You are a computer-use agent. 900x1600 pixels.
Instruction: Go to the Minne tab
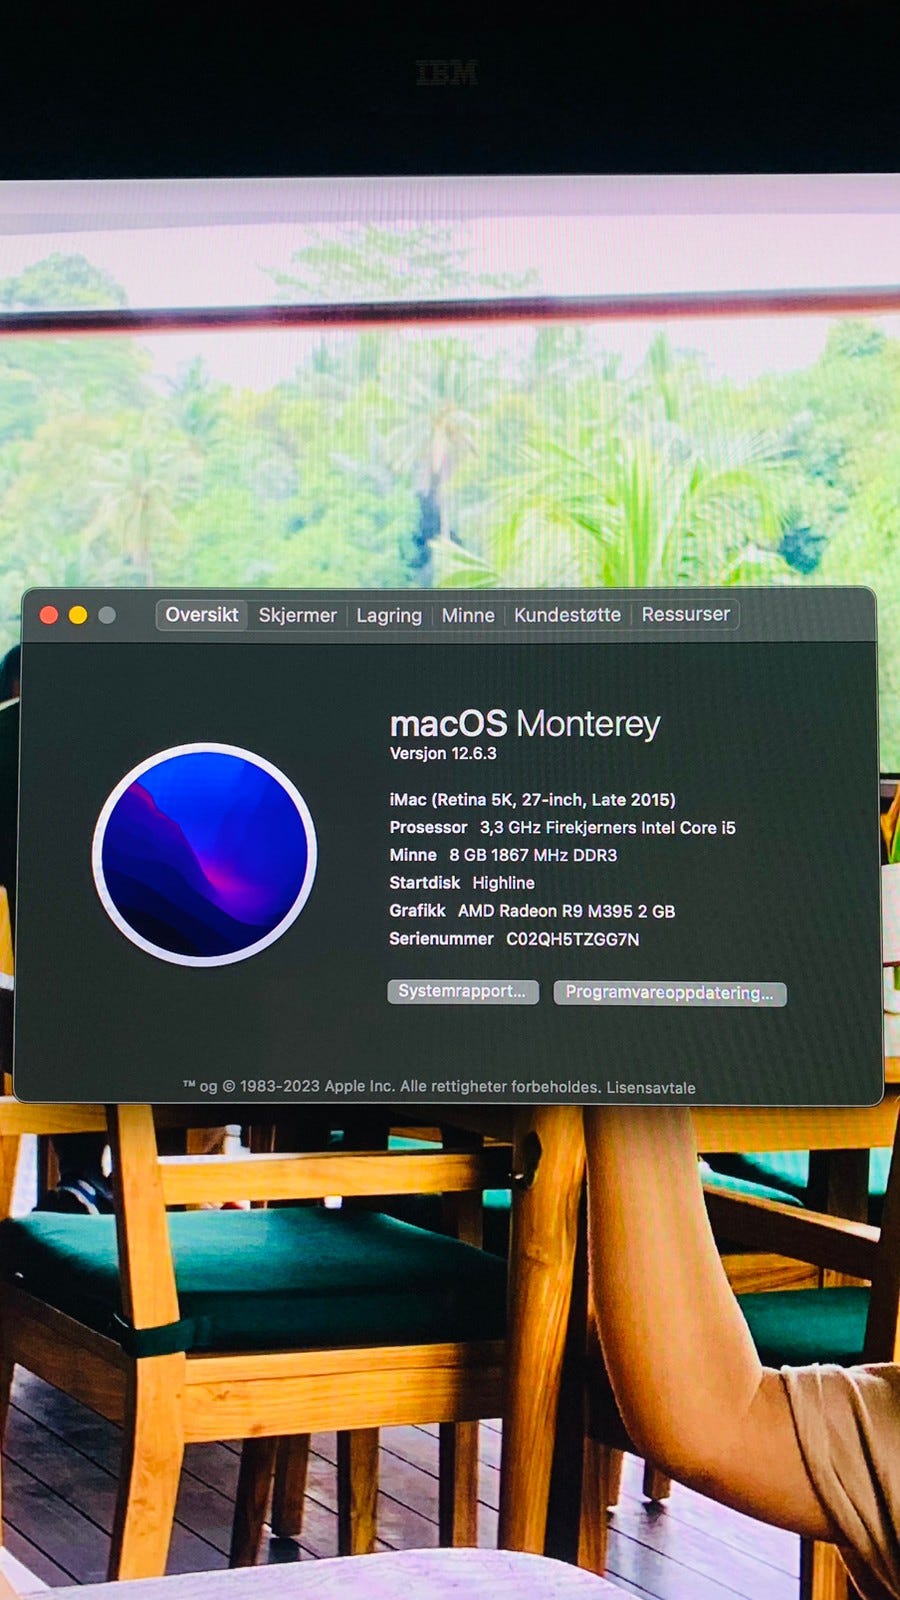tap(468, 615)
